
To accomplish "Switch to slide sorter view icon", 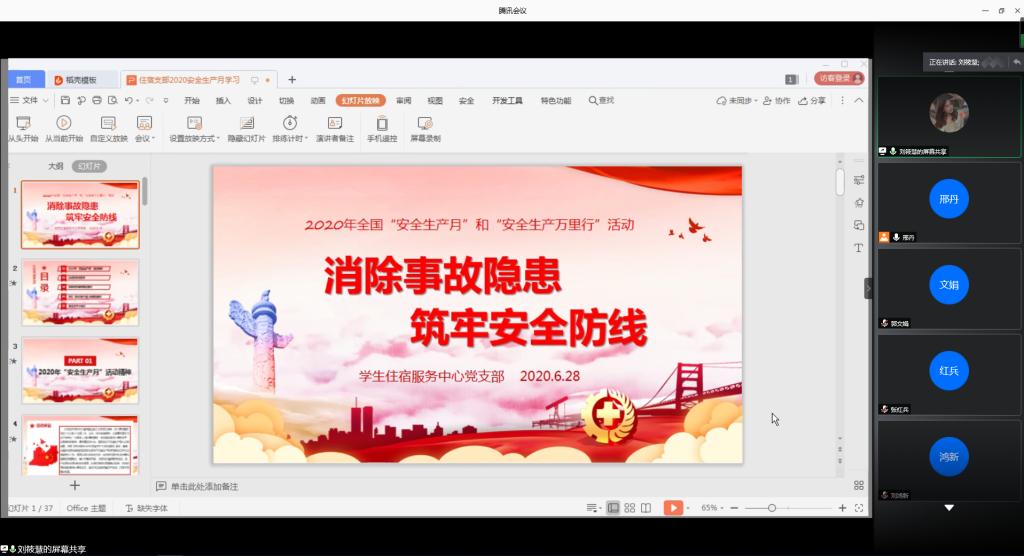I will [629, 508].
